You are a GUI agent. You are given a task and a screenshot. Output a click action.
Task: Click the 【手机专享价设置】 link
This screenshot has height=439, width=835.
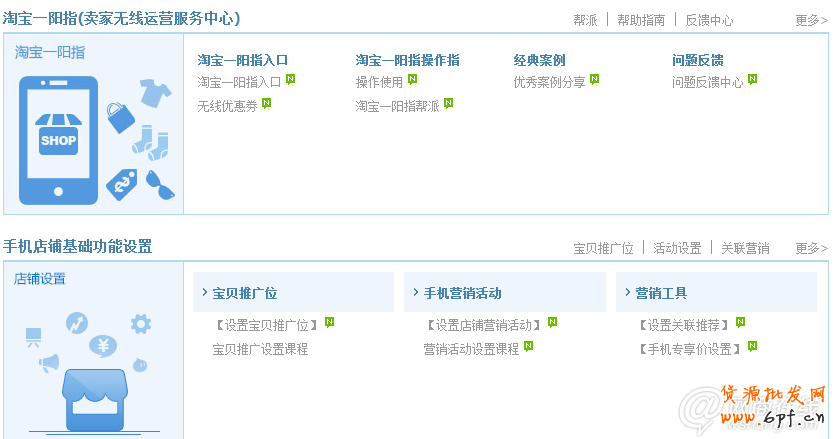[690, 349]
